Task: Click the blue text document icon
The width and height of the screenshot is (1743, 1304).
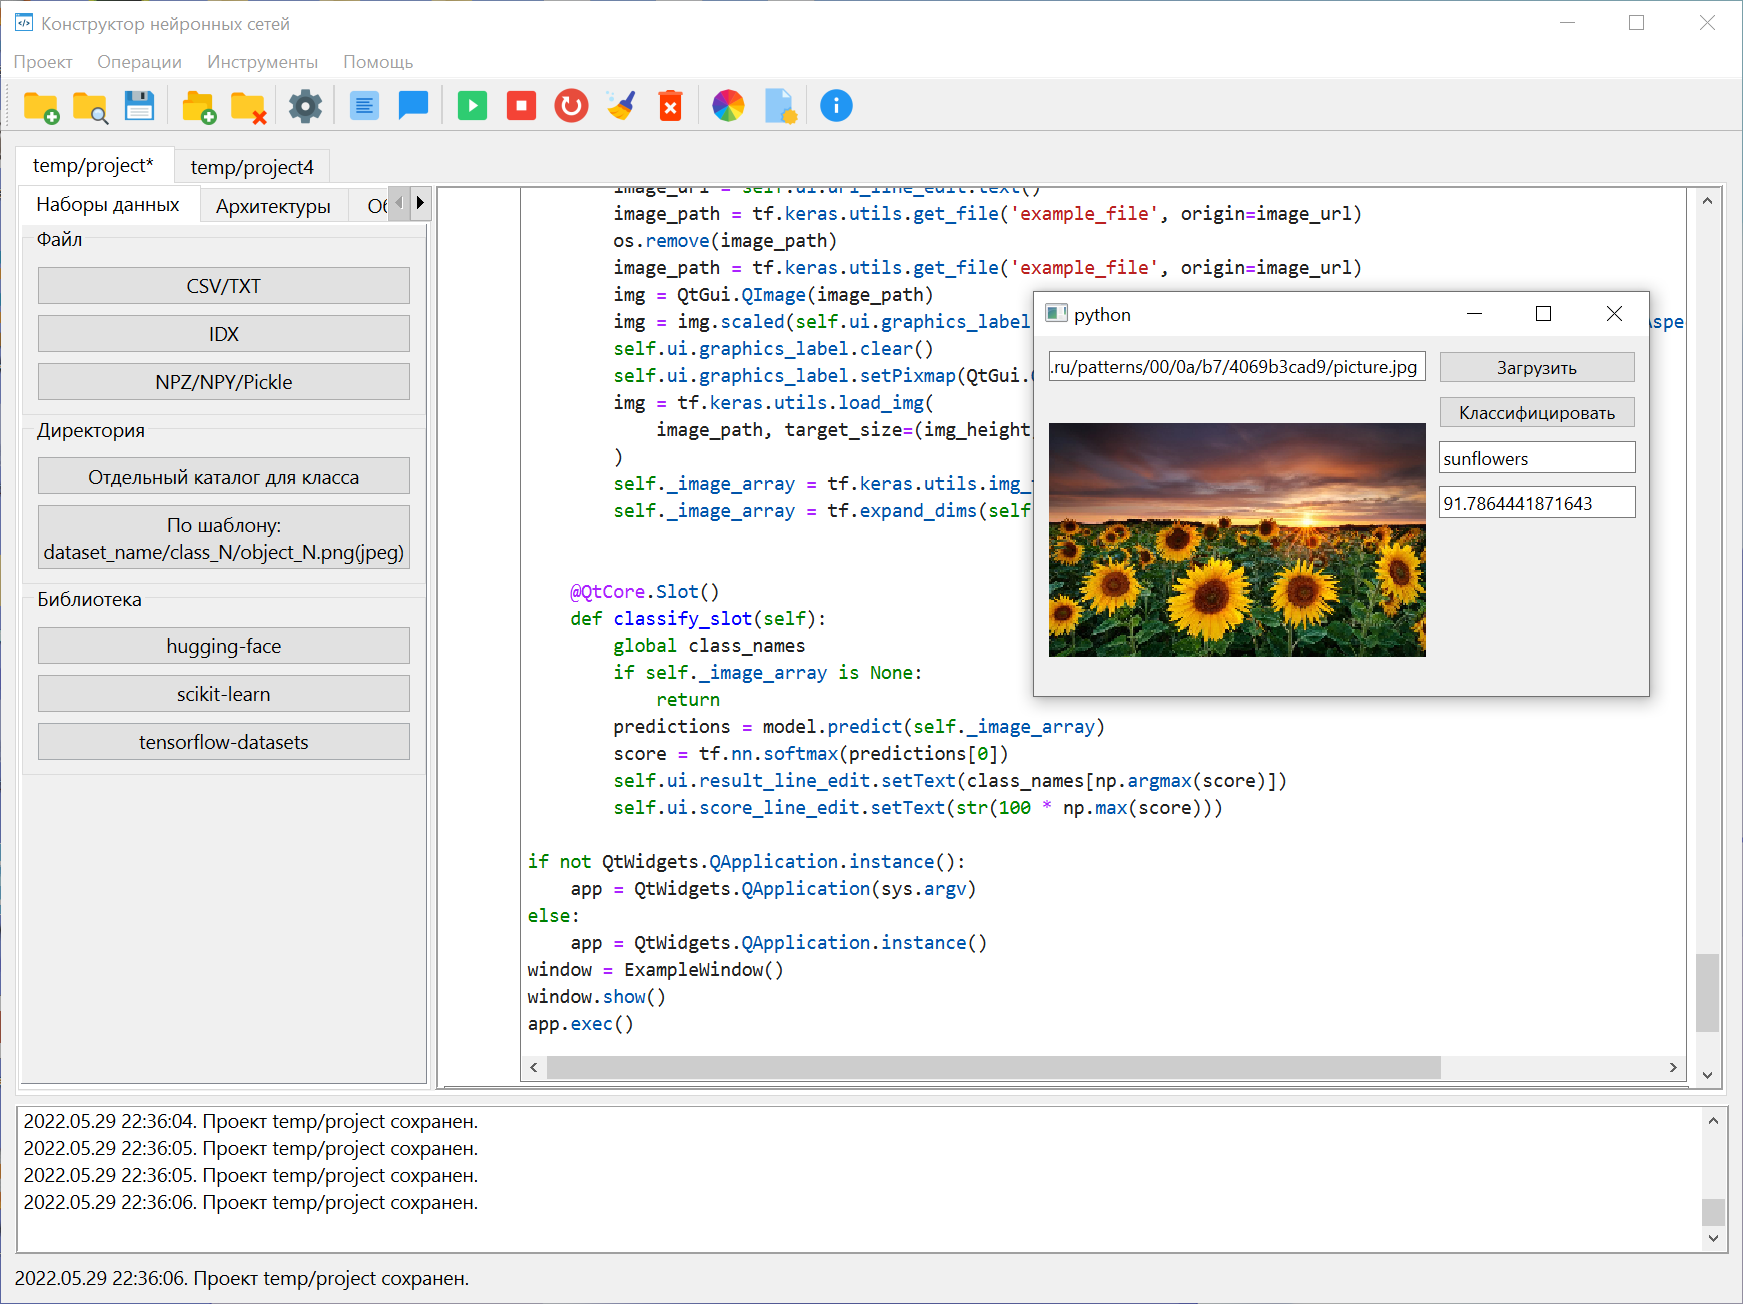Action: click(x=364, y=106)
